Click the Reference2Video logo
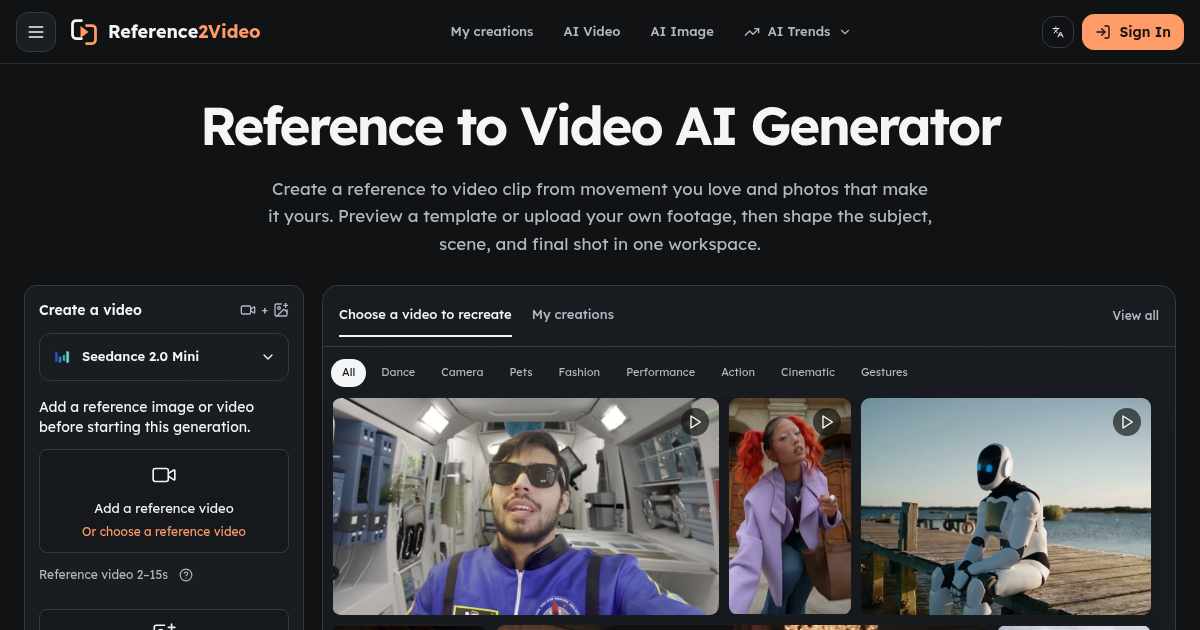1200x630 pixels. (x=166, y=32)
